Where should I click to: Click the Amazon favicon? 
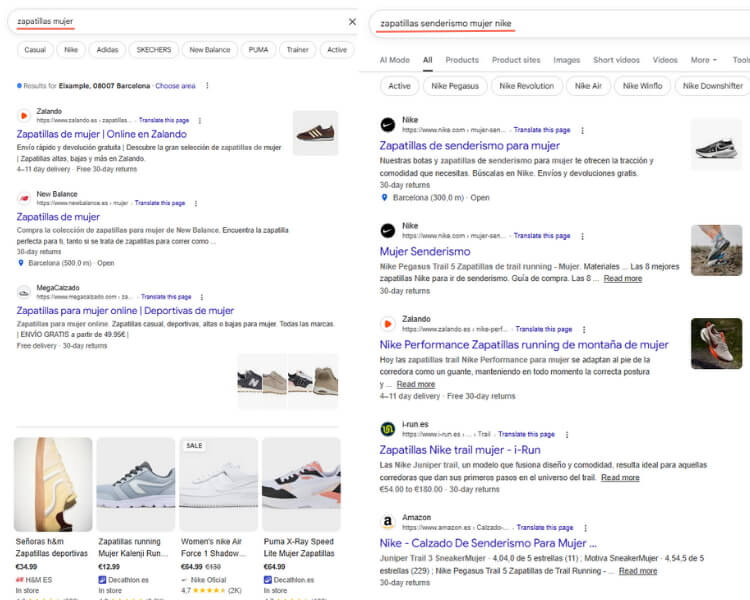[x=388, y=522]
